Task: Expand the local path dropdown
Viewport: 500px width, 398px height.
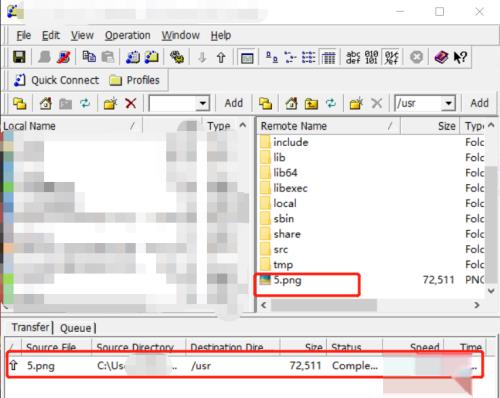Action: [202, 104]
